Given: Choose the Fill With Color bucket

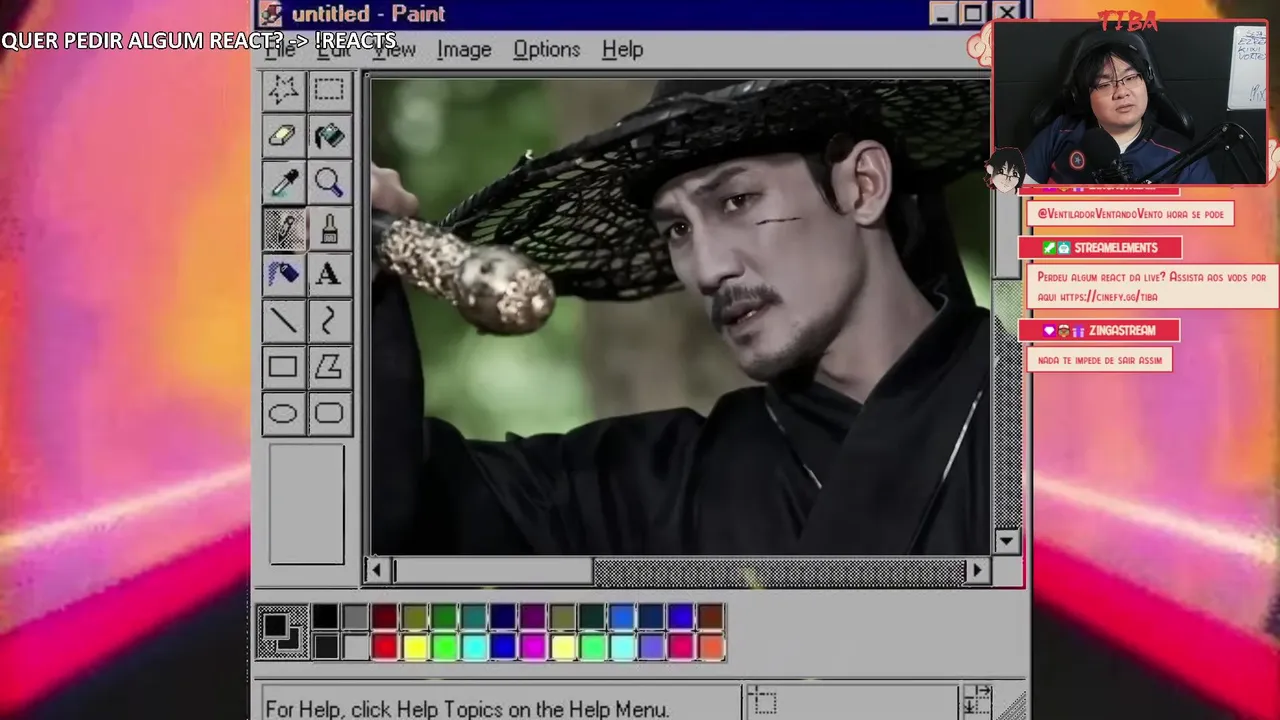Looking at the screenshot, I should coord(329,136).
